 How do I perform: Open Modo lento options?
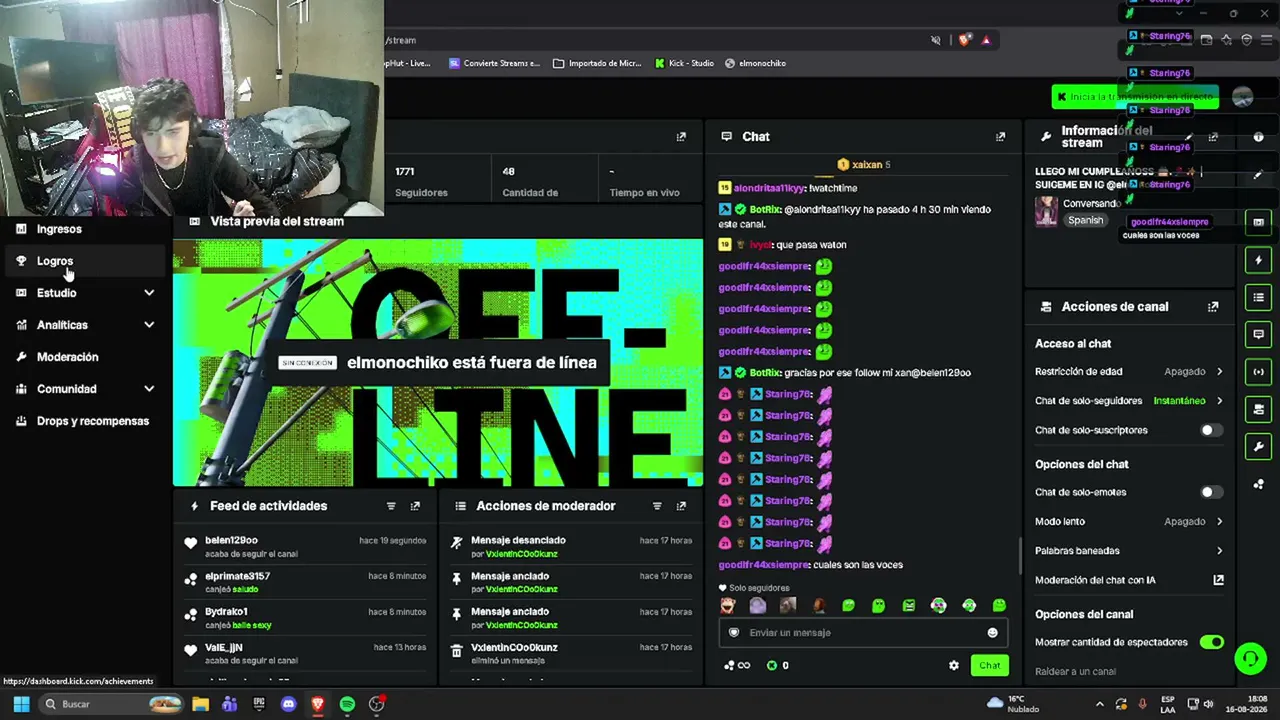pyautogui.click(x=1129, y=522)
